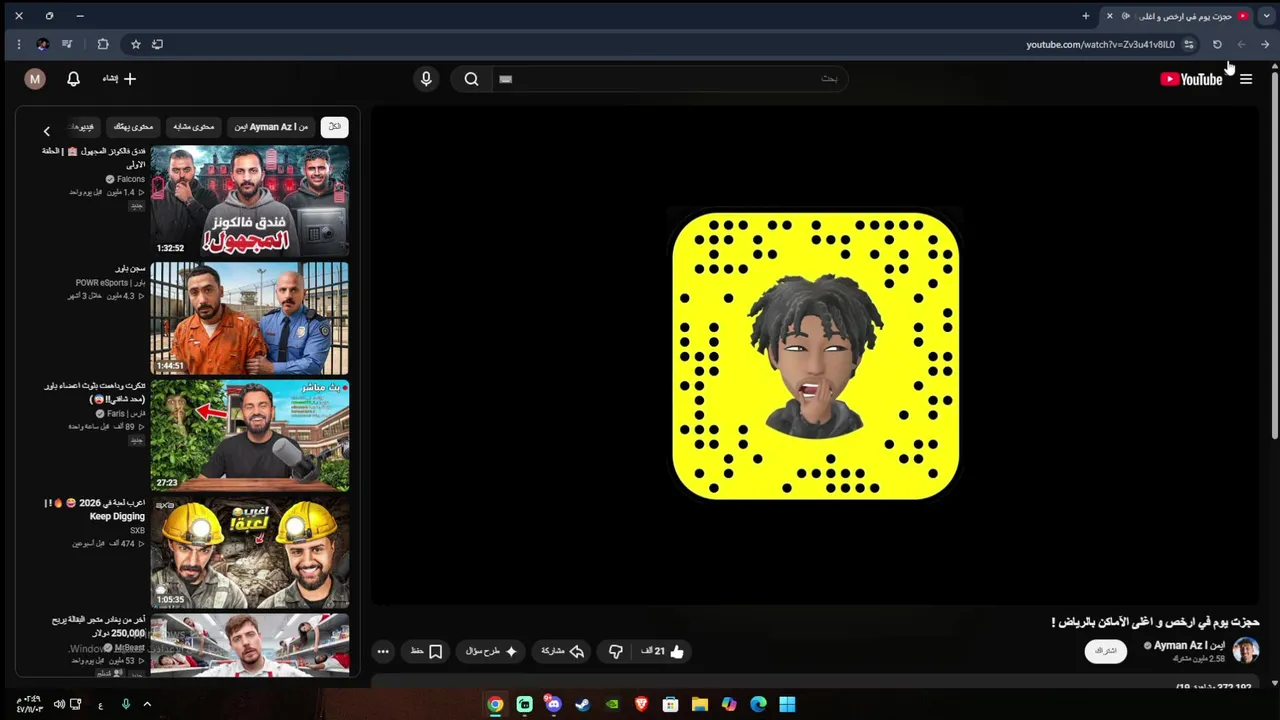This screenshot has width=1280, height=720.
Task: Open File Explorer from the taskbar
Action: 700,704
